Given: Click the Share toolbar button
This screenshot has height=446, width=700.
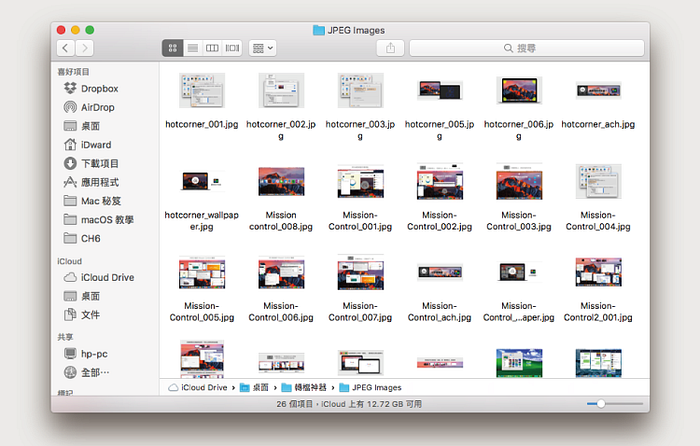Looking at the screenshot, I should coord(390,48).
